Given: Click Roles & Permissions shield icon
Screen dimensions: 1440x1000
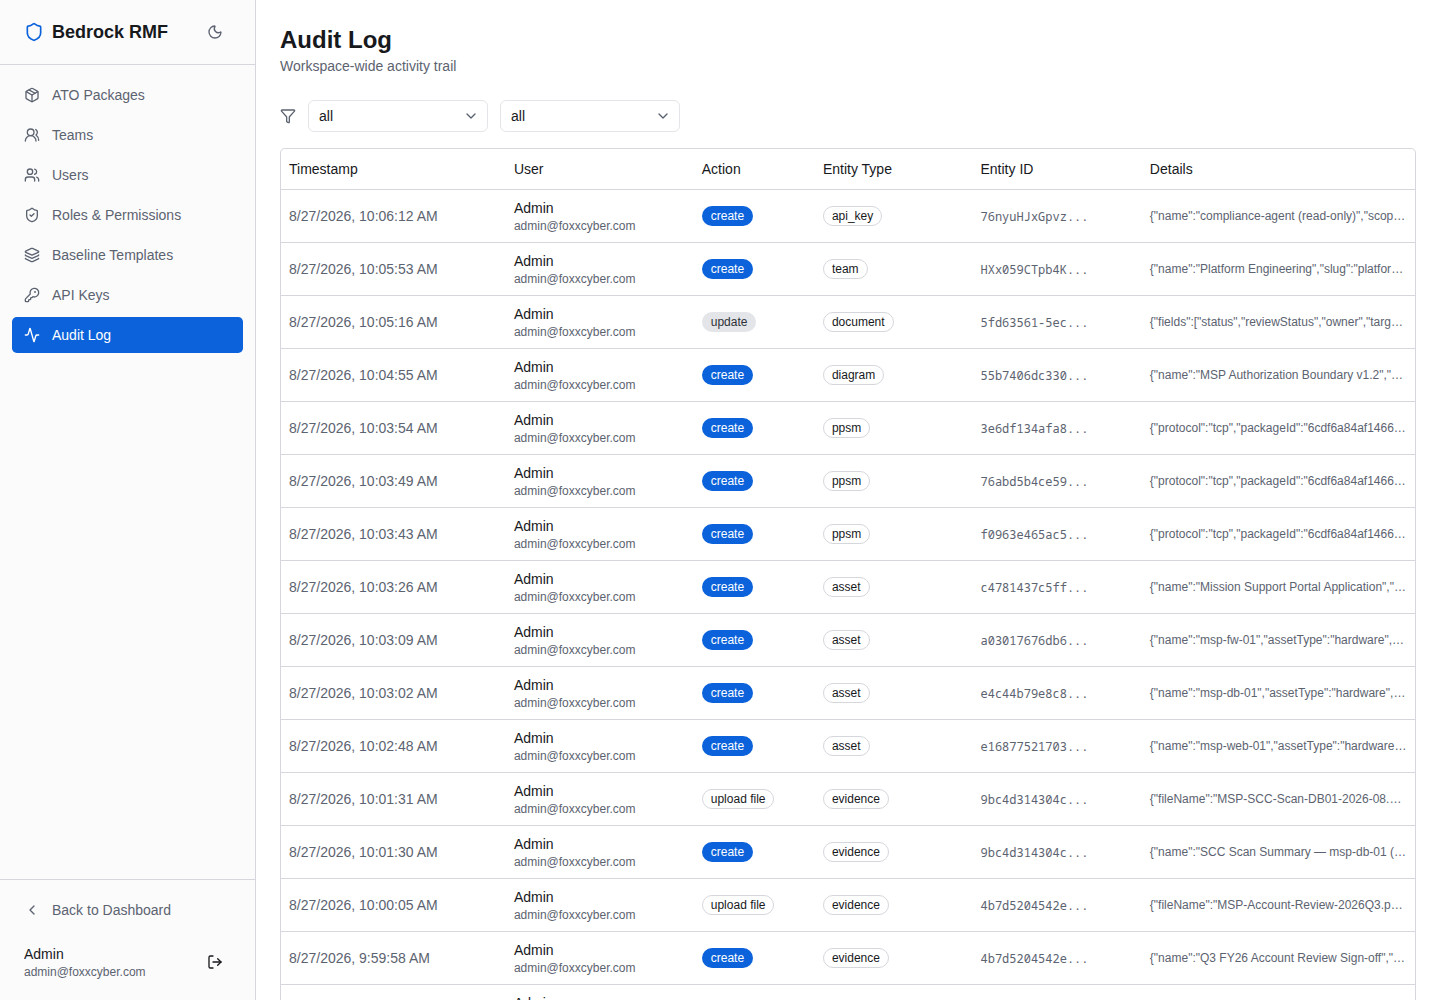Looking at the screenshot, I should [32, 215].
